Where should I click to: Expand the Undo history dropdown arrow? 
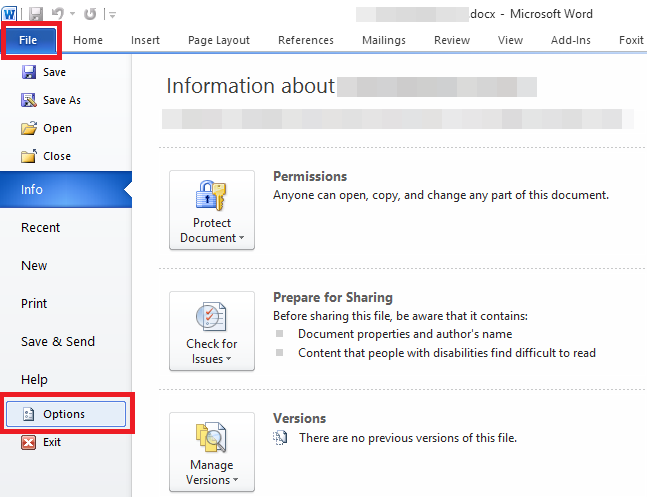point(72,15)
